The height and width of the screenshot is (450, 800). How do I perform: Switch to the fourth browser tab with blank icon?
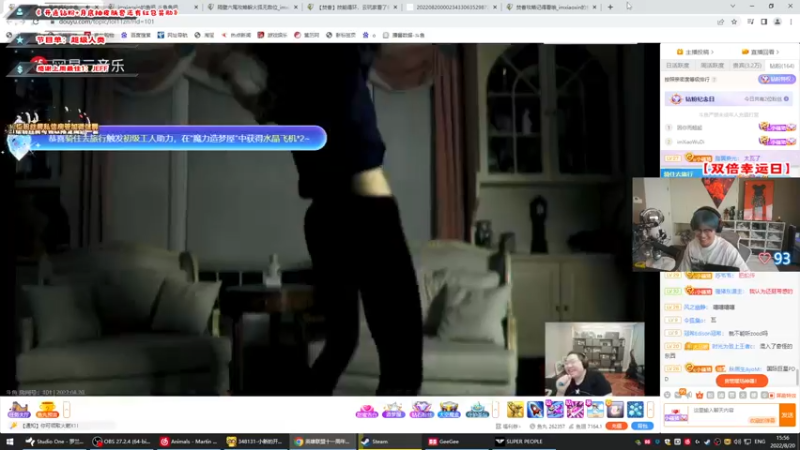click(x=452, y=7)
